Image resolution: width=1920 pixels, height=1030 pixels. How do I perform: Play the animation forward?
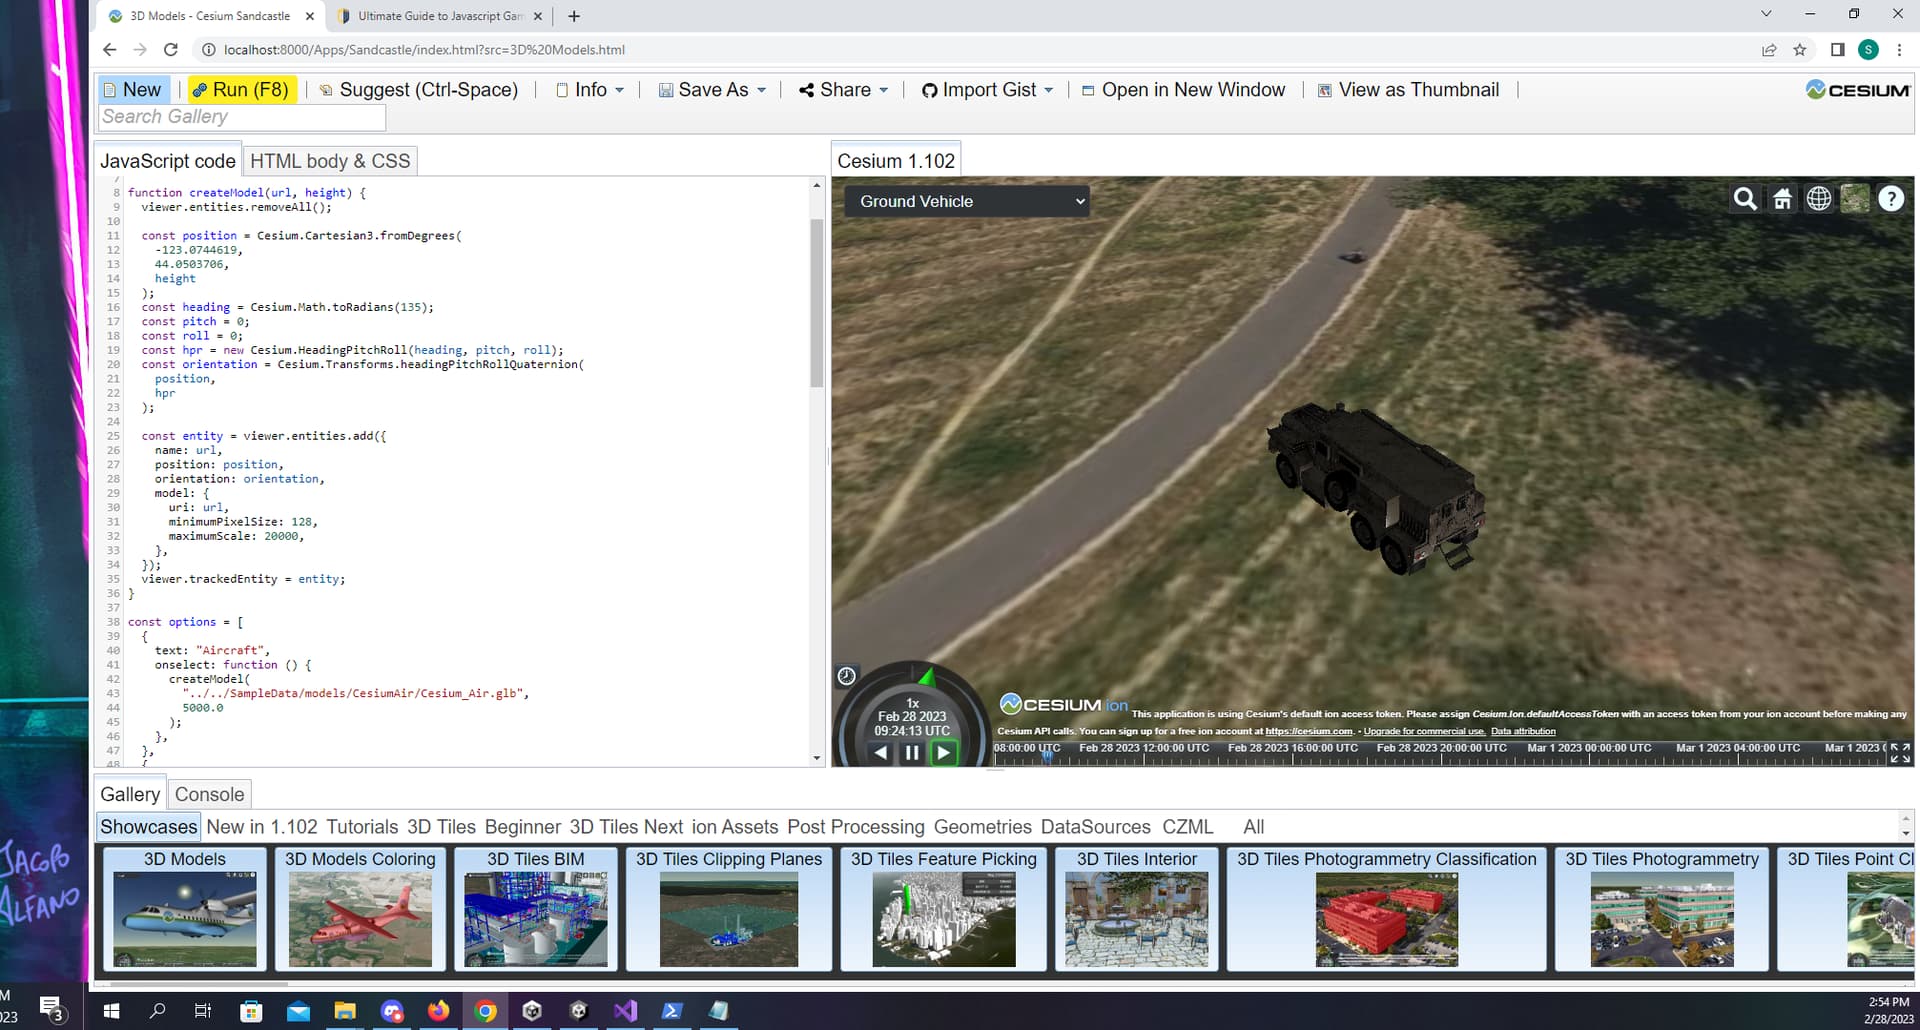coord(943,753)
